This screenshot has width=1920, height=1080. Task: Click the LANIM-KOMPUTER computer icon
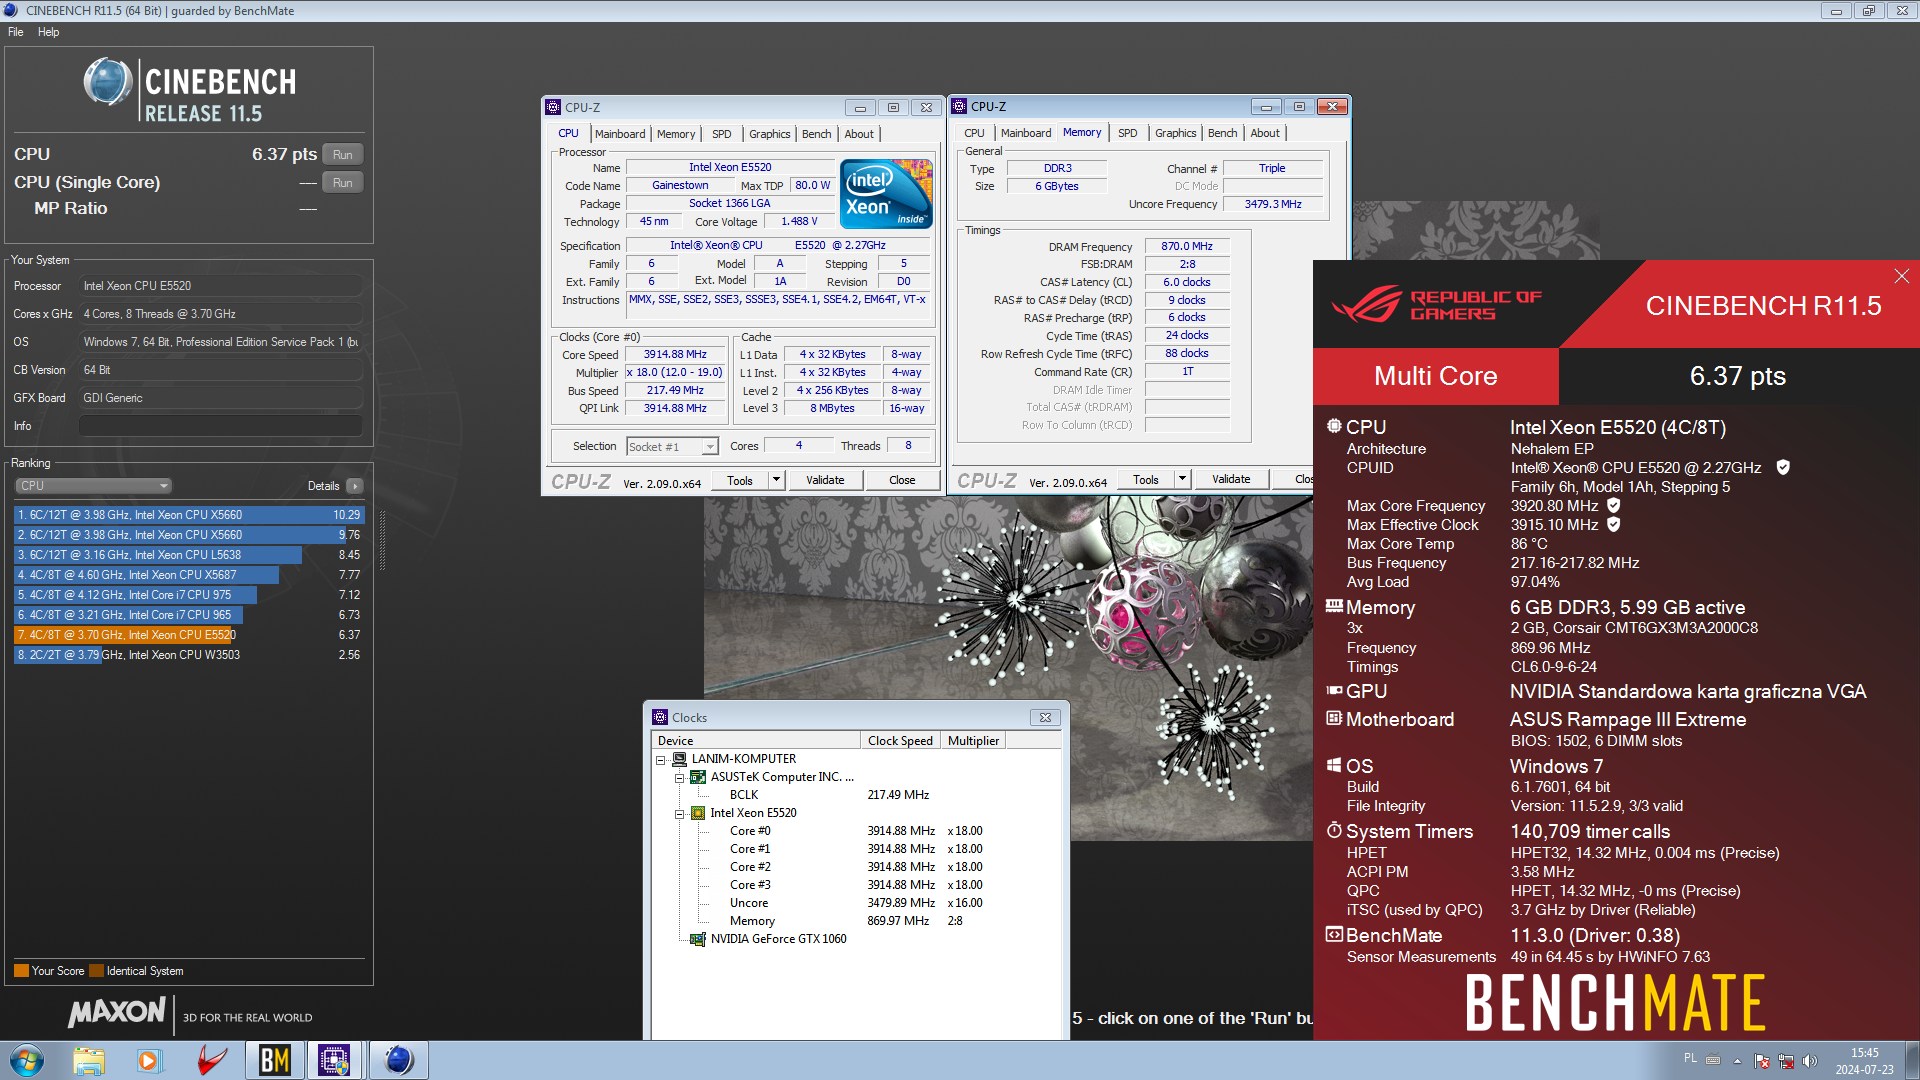(680, 759)
